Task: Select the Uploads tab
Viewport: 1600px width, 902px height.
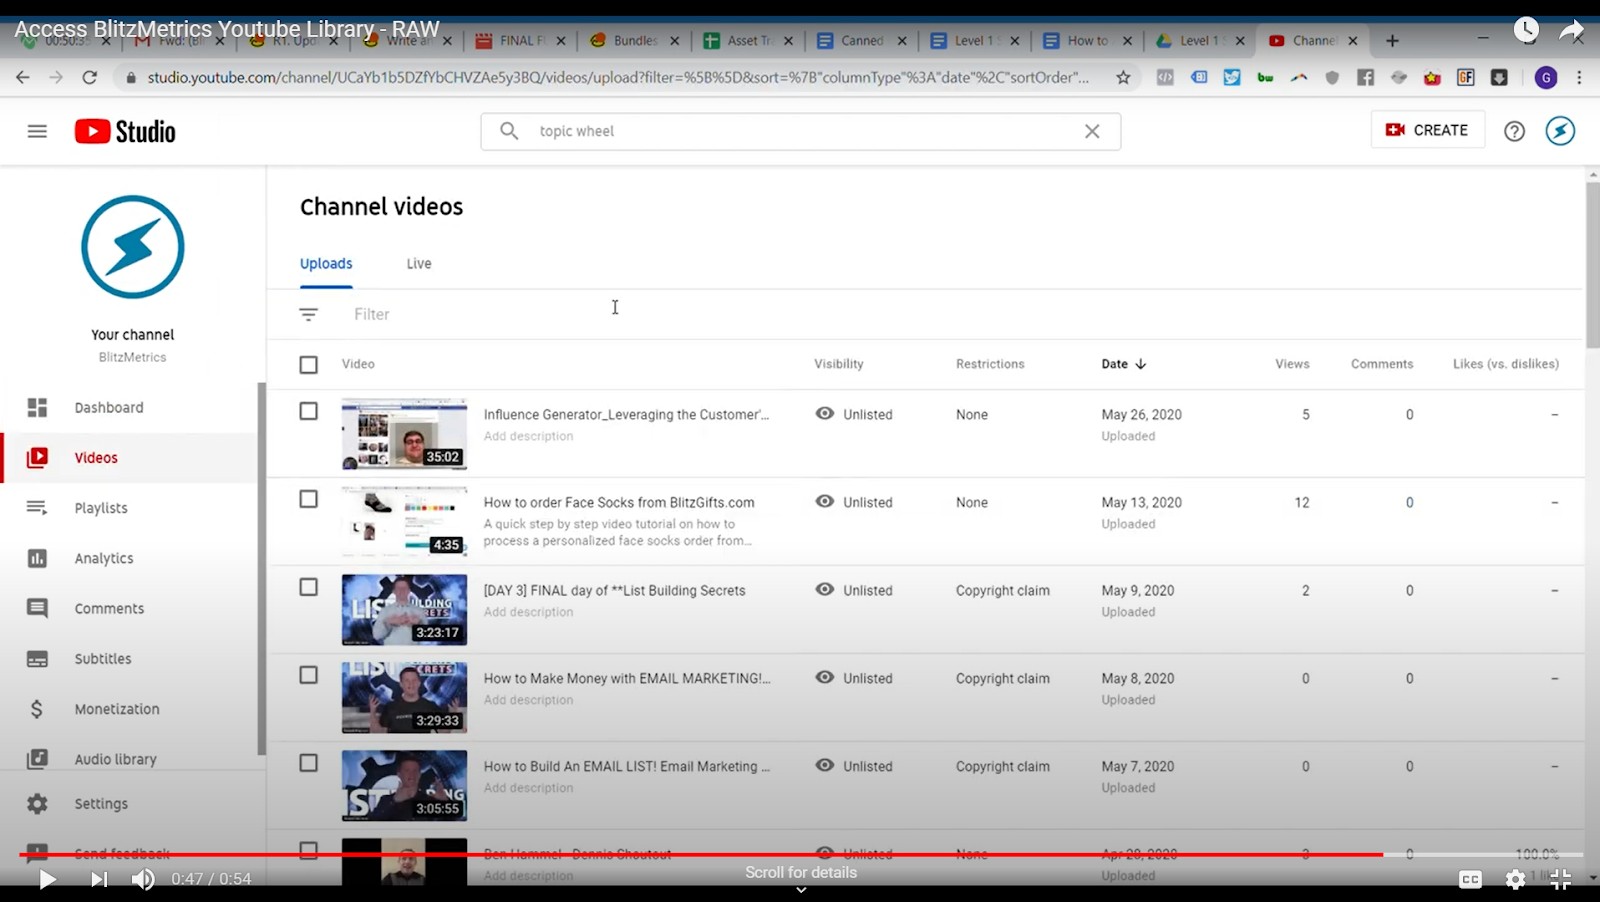Action: coord(326,264)
